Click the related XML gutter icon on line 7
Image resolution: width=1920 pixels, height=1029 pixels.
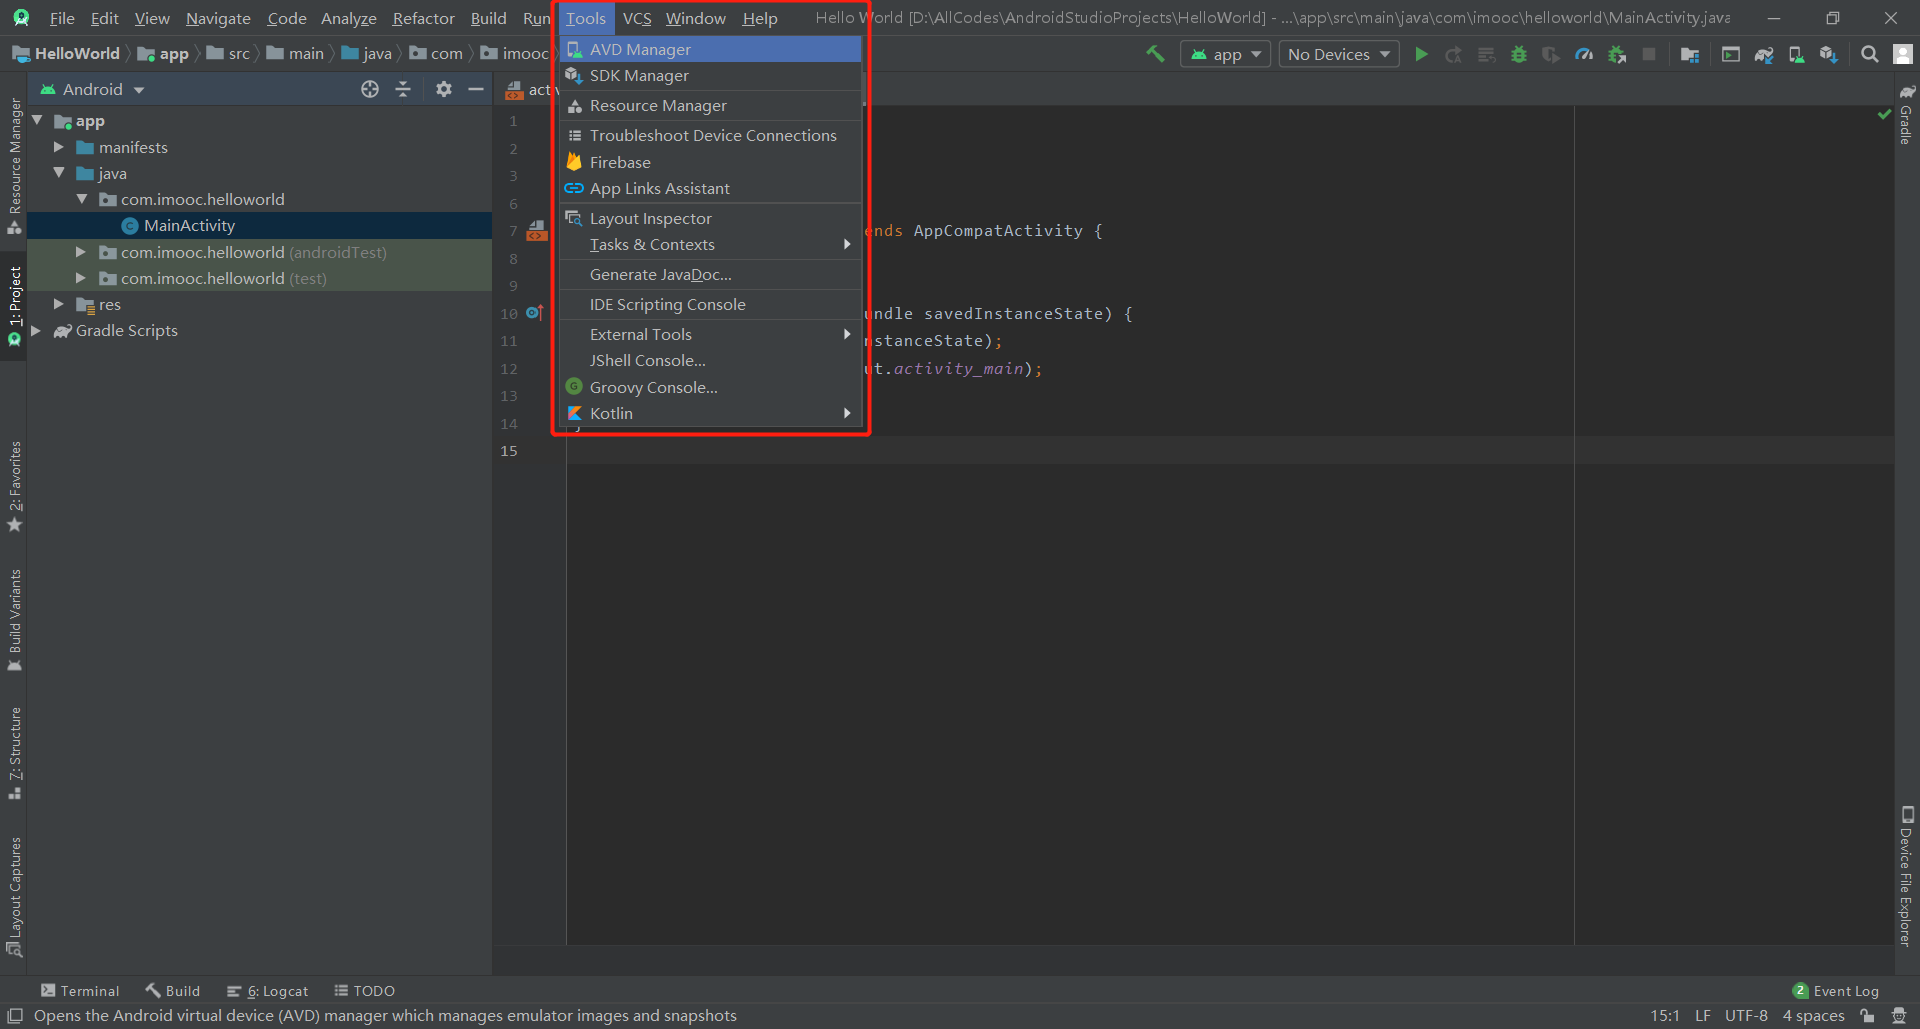[x=537, y=231]
